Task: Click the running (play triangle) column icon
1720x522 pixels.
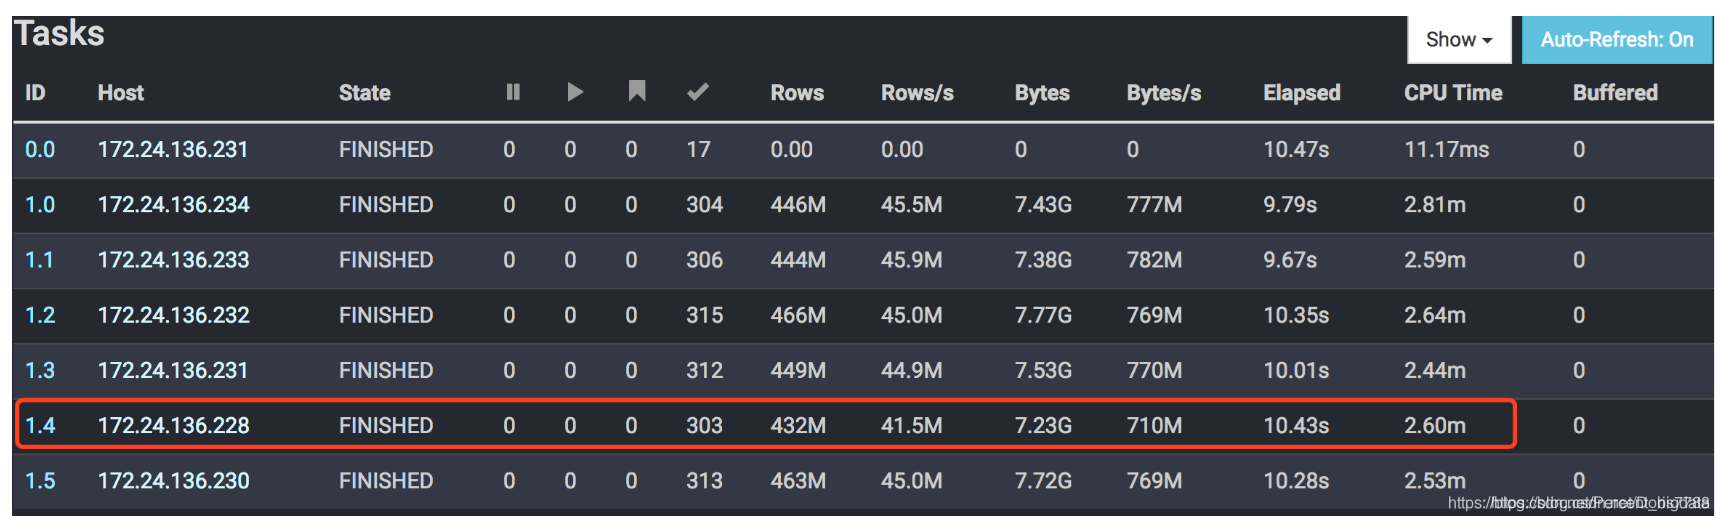Action: point(575,92)
